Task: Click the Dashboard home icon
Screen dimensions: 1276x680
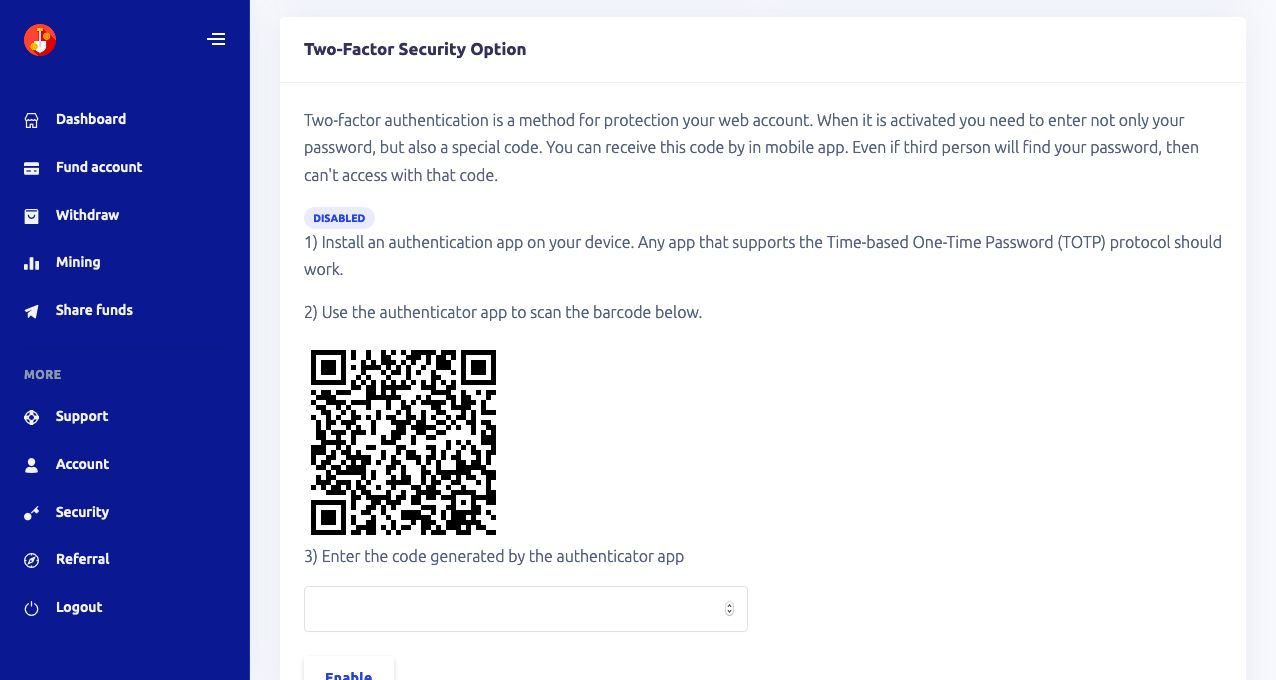Action: click(32, 120)
